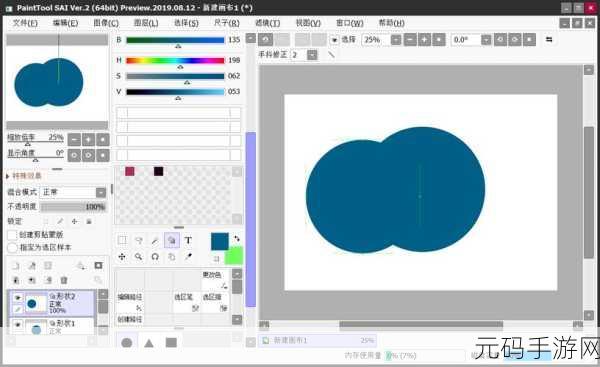Choose the circle shape preset
This screenshot has width=600, height=367.
127,343
